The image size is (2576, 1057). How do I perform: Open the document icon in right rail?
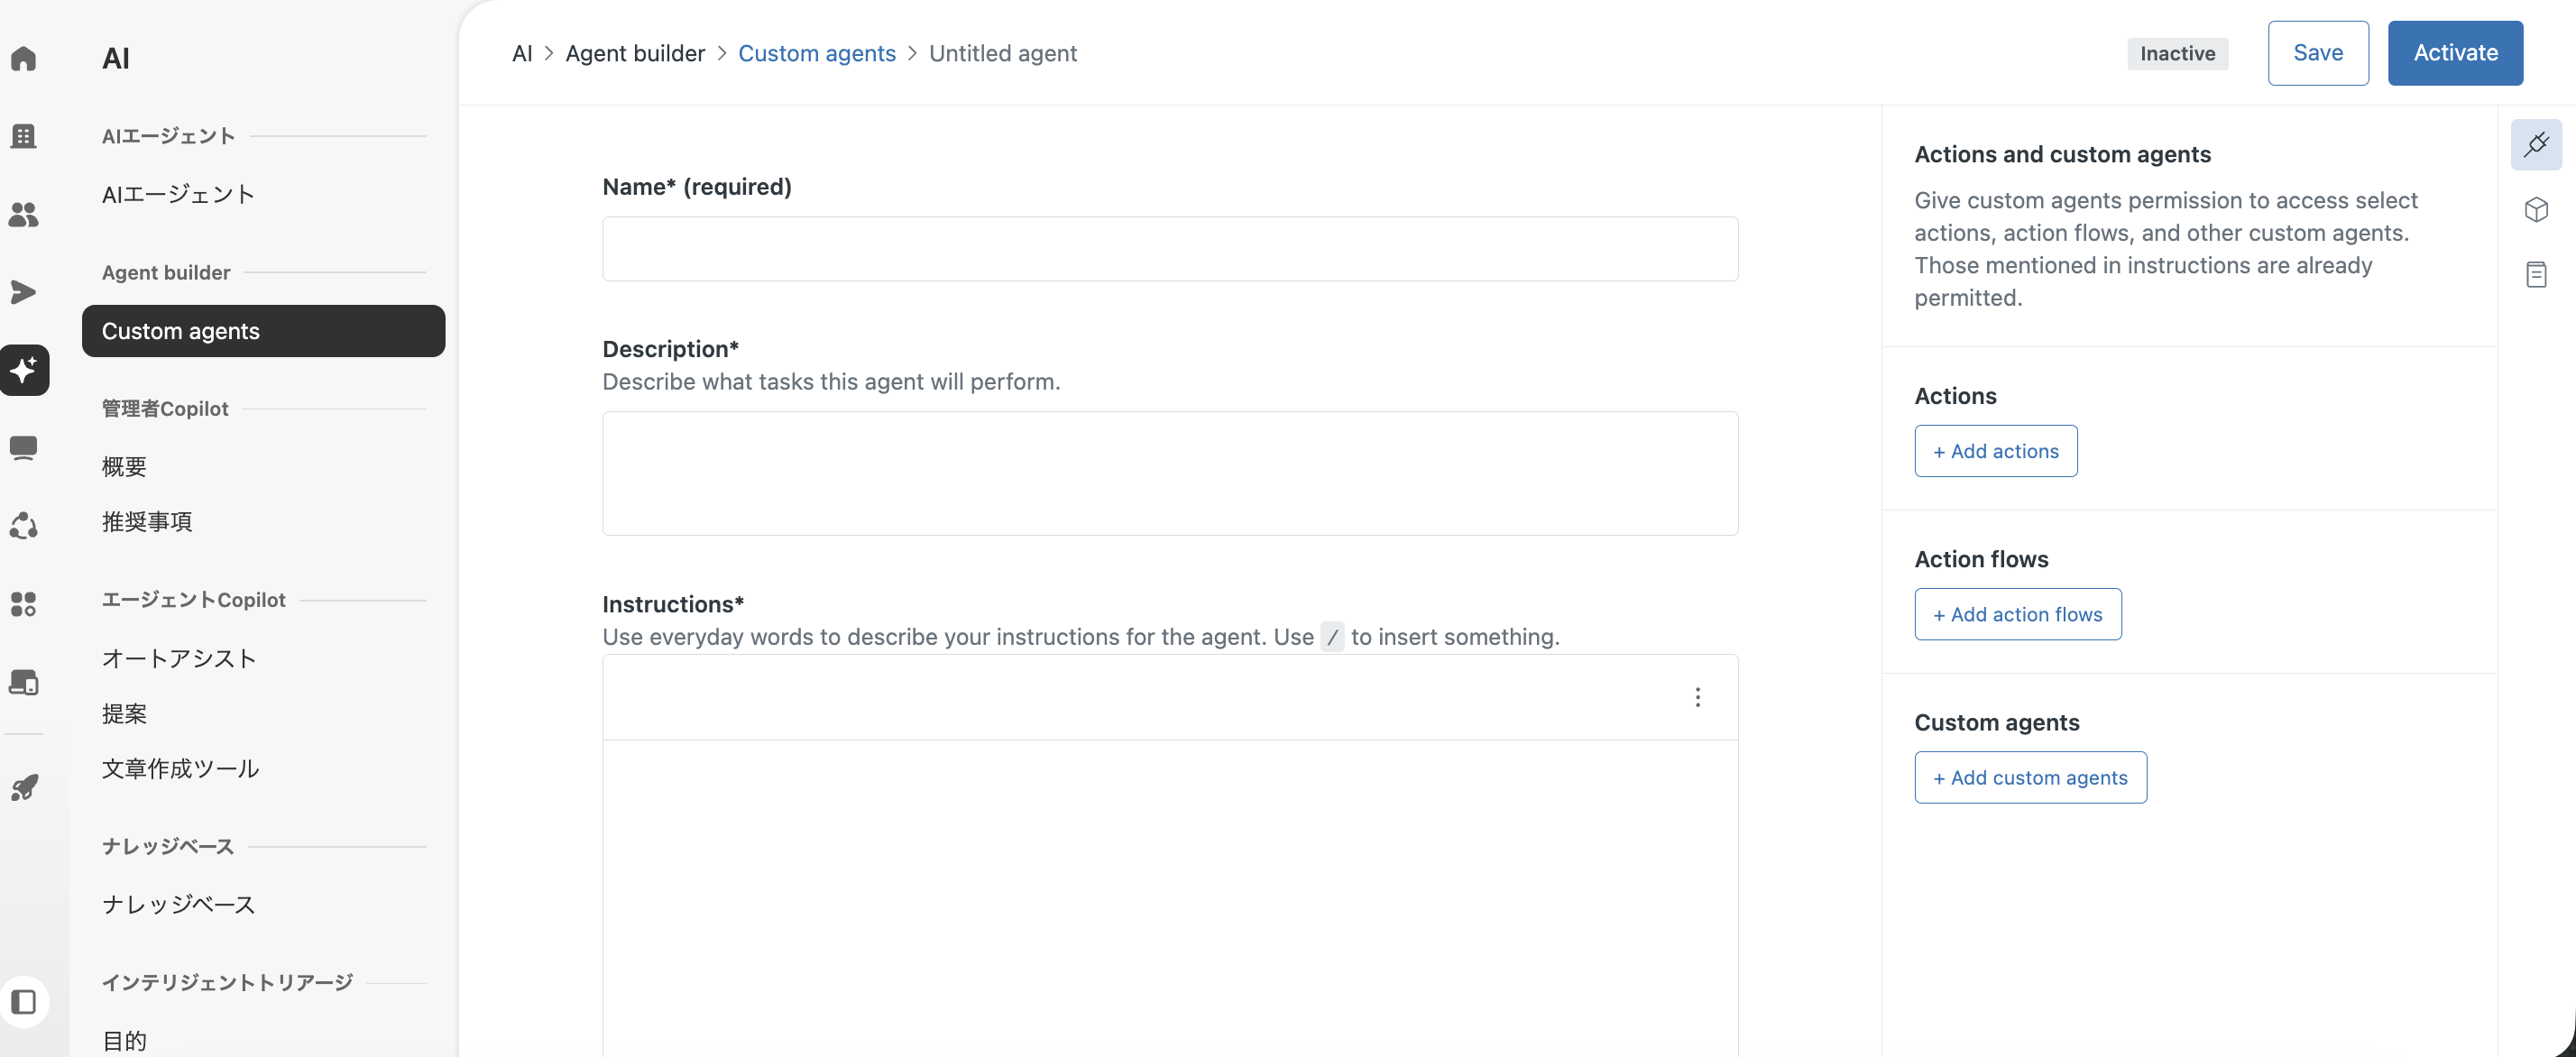coord(2536,274)
